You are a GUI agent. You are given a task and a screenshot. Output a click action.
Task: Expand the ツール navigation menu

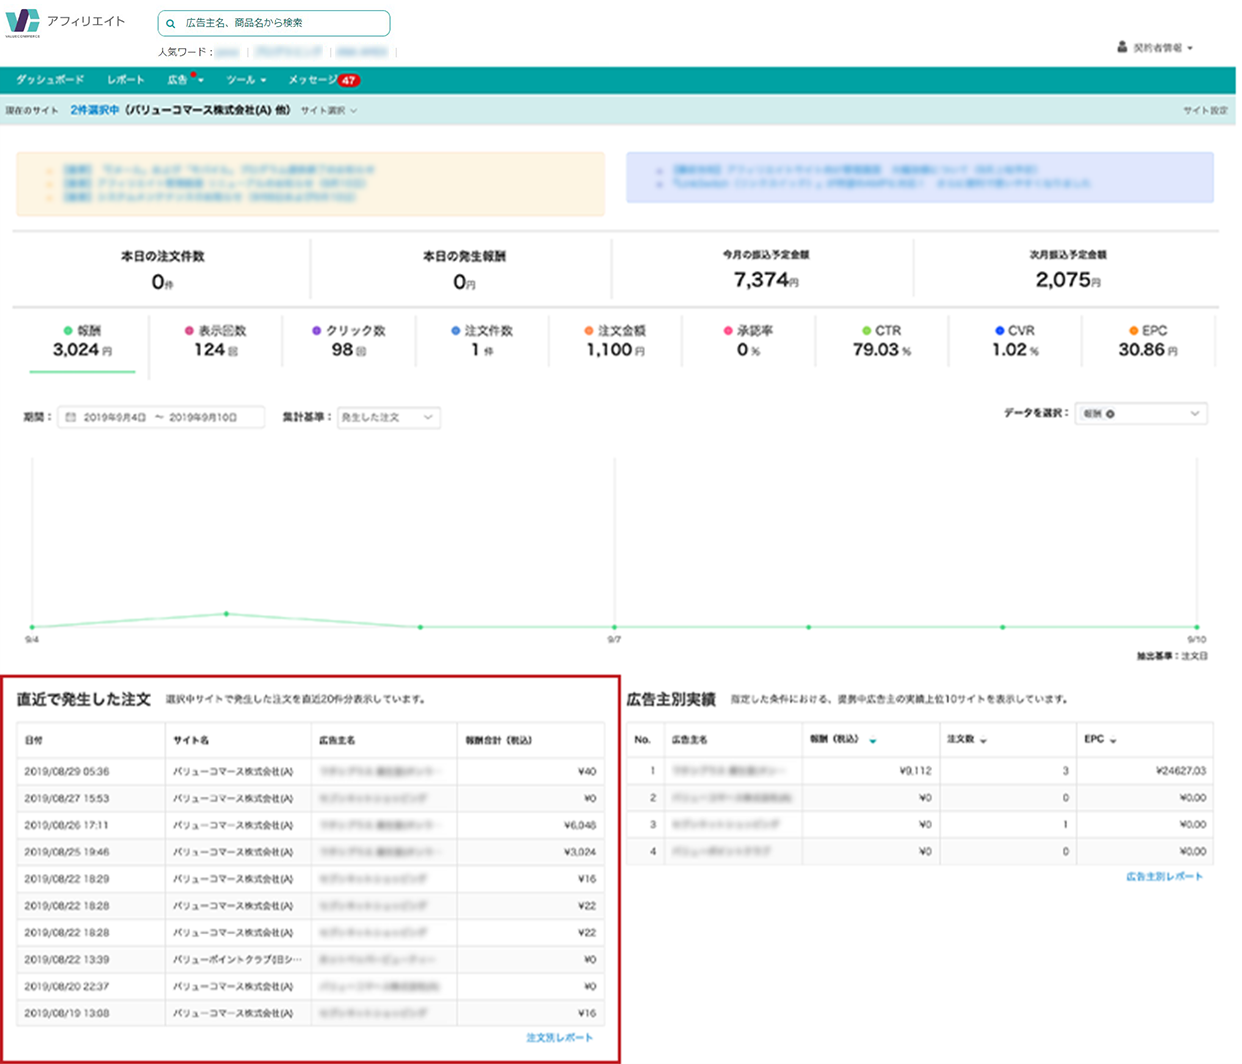point(246,80)
